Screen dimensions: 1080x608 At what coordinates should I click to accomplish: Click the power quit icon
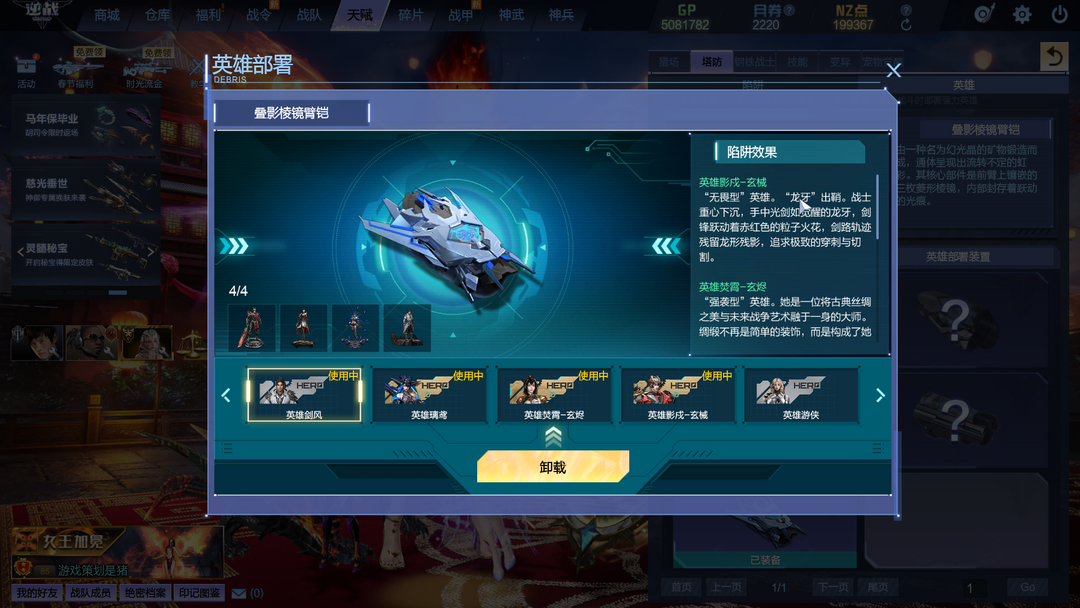[1059, 14]
